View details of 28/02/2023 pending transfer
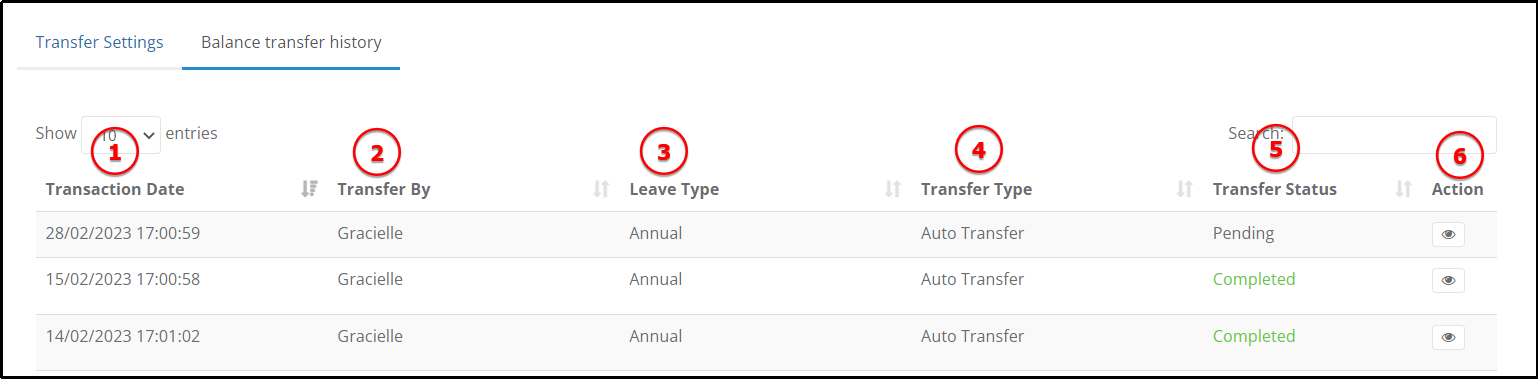Viewport: 1538px width, 379px height. [x=1448, y=234]
